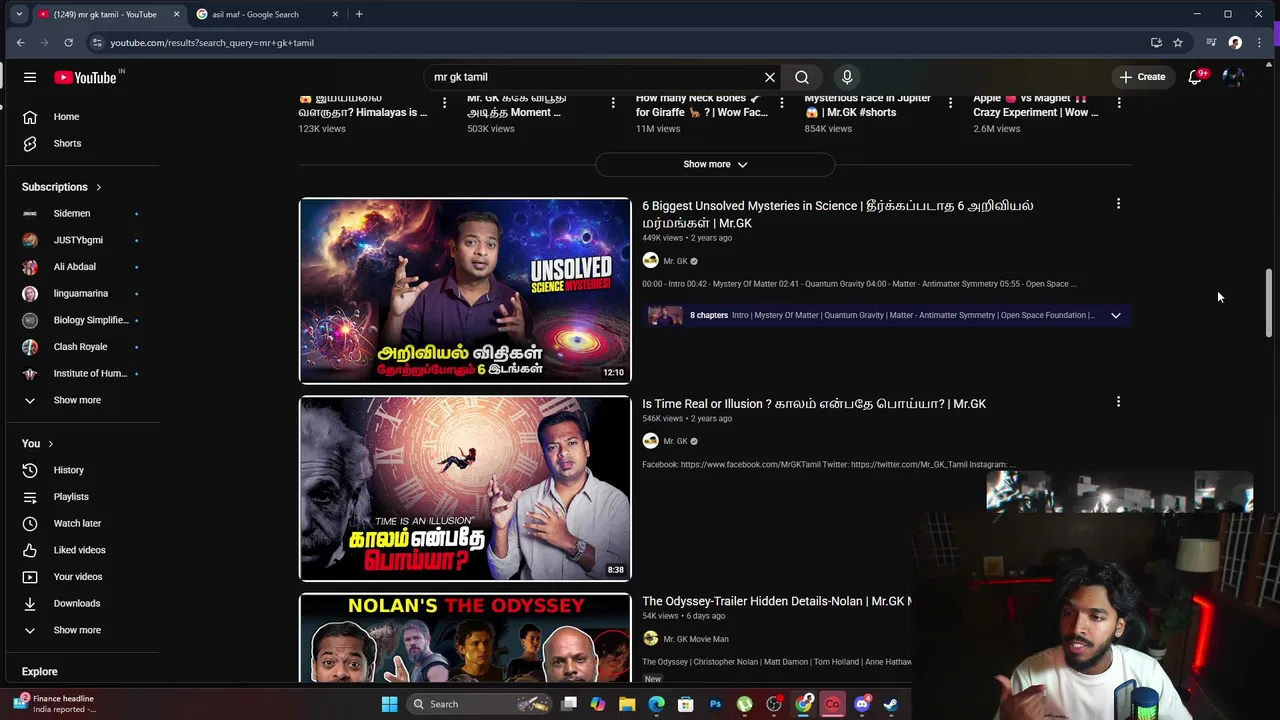Expand Show more shorts button

click(x=715, y=164)
